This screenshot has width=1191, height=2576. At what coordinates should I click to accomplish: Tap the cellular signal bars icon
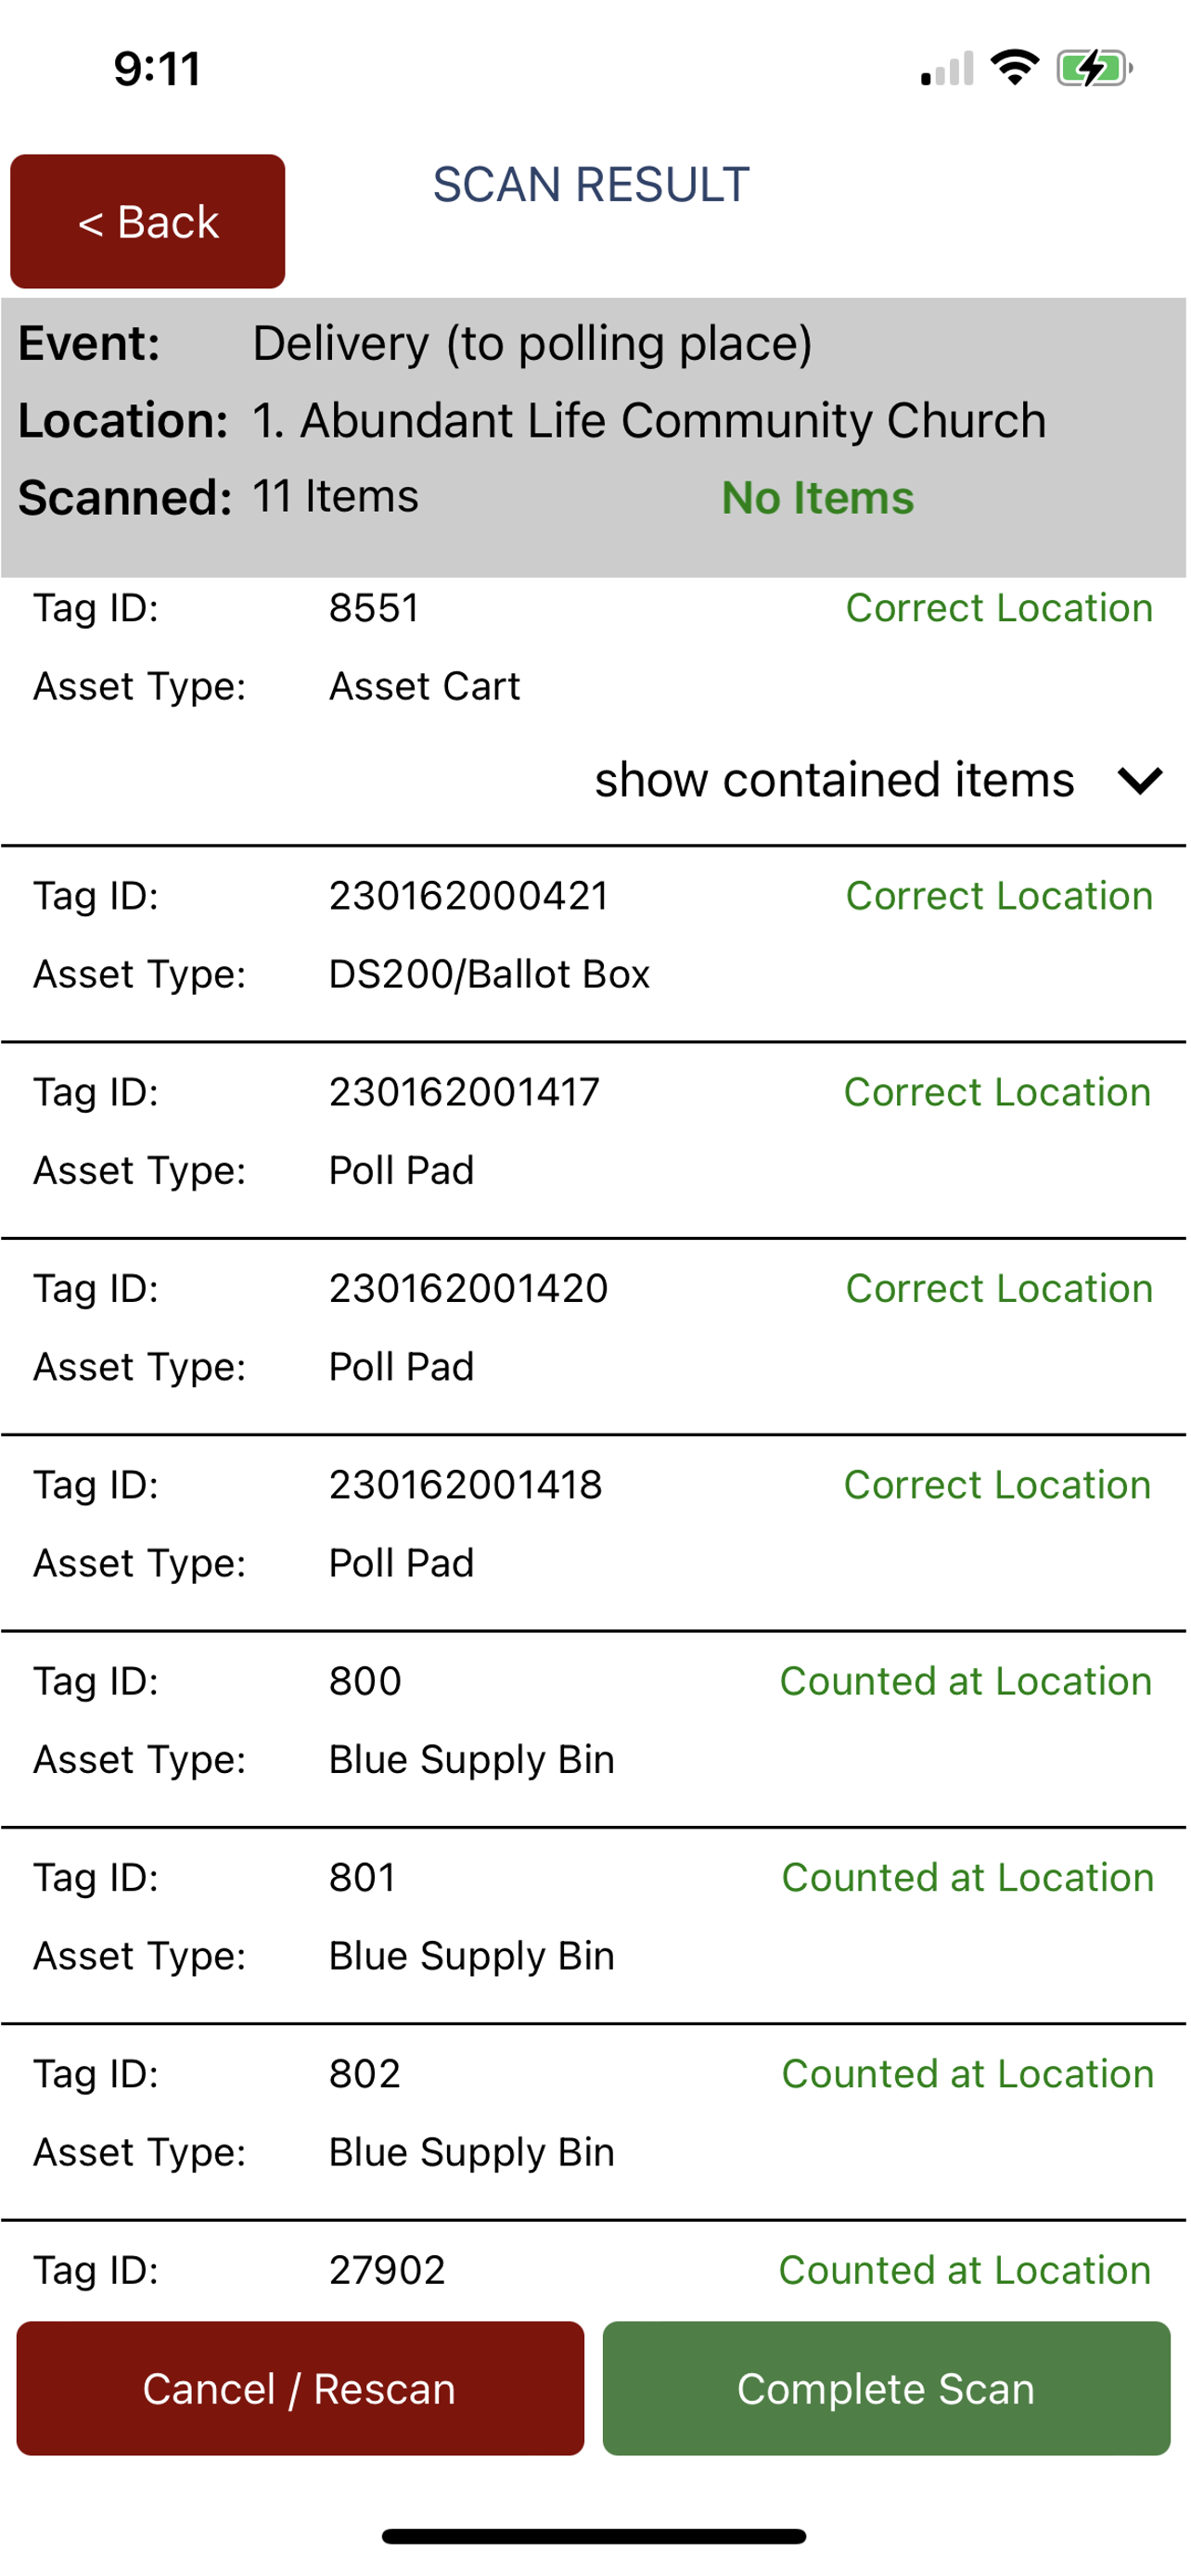tap(947, 68)
